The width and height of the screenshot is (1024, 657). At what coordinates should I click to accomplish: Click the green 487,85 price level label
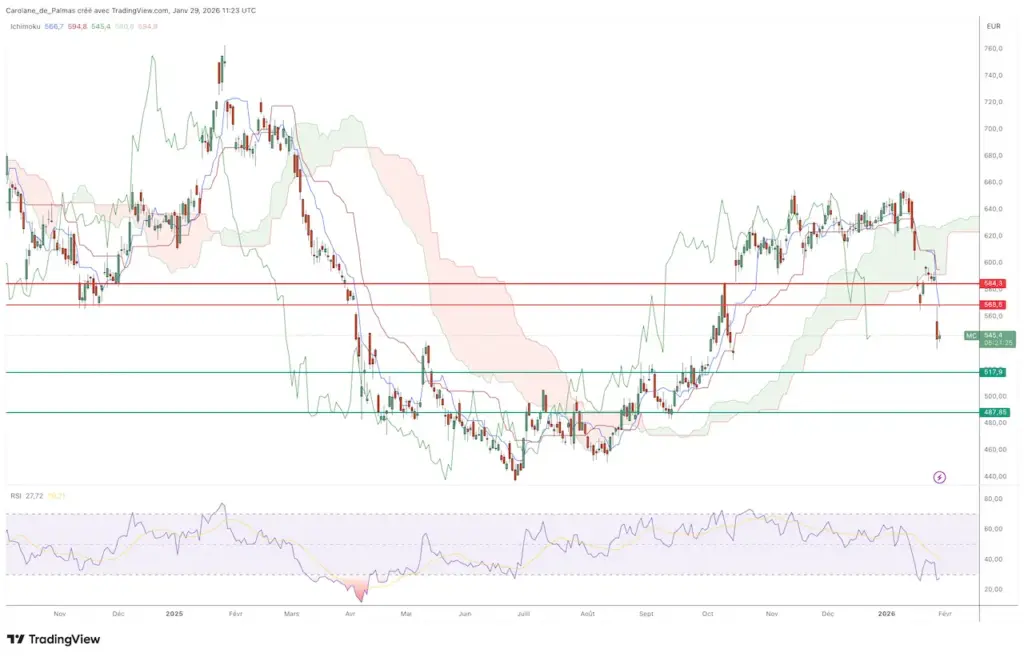[x=993, y=411]
